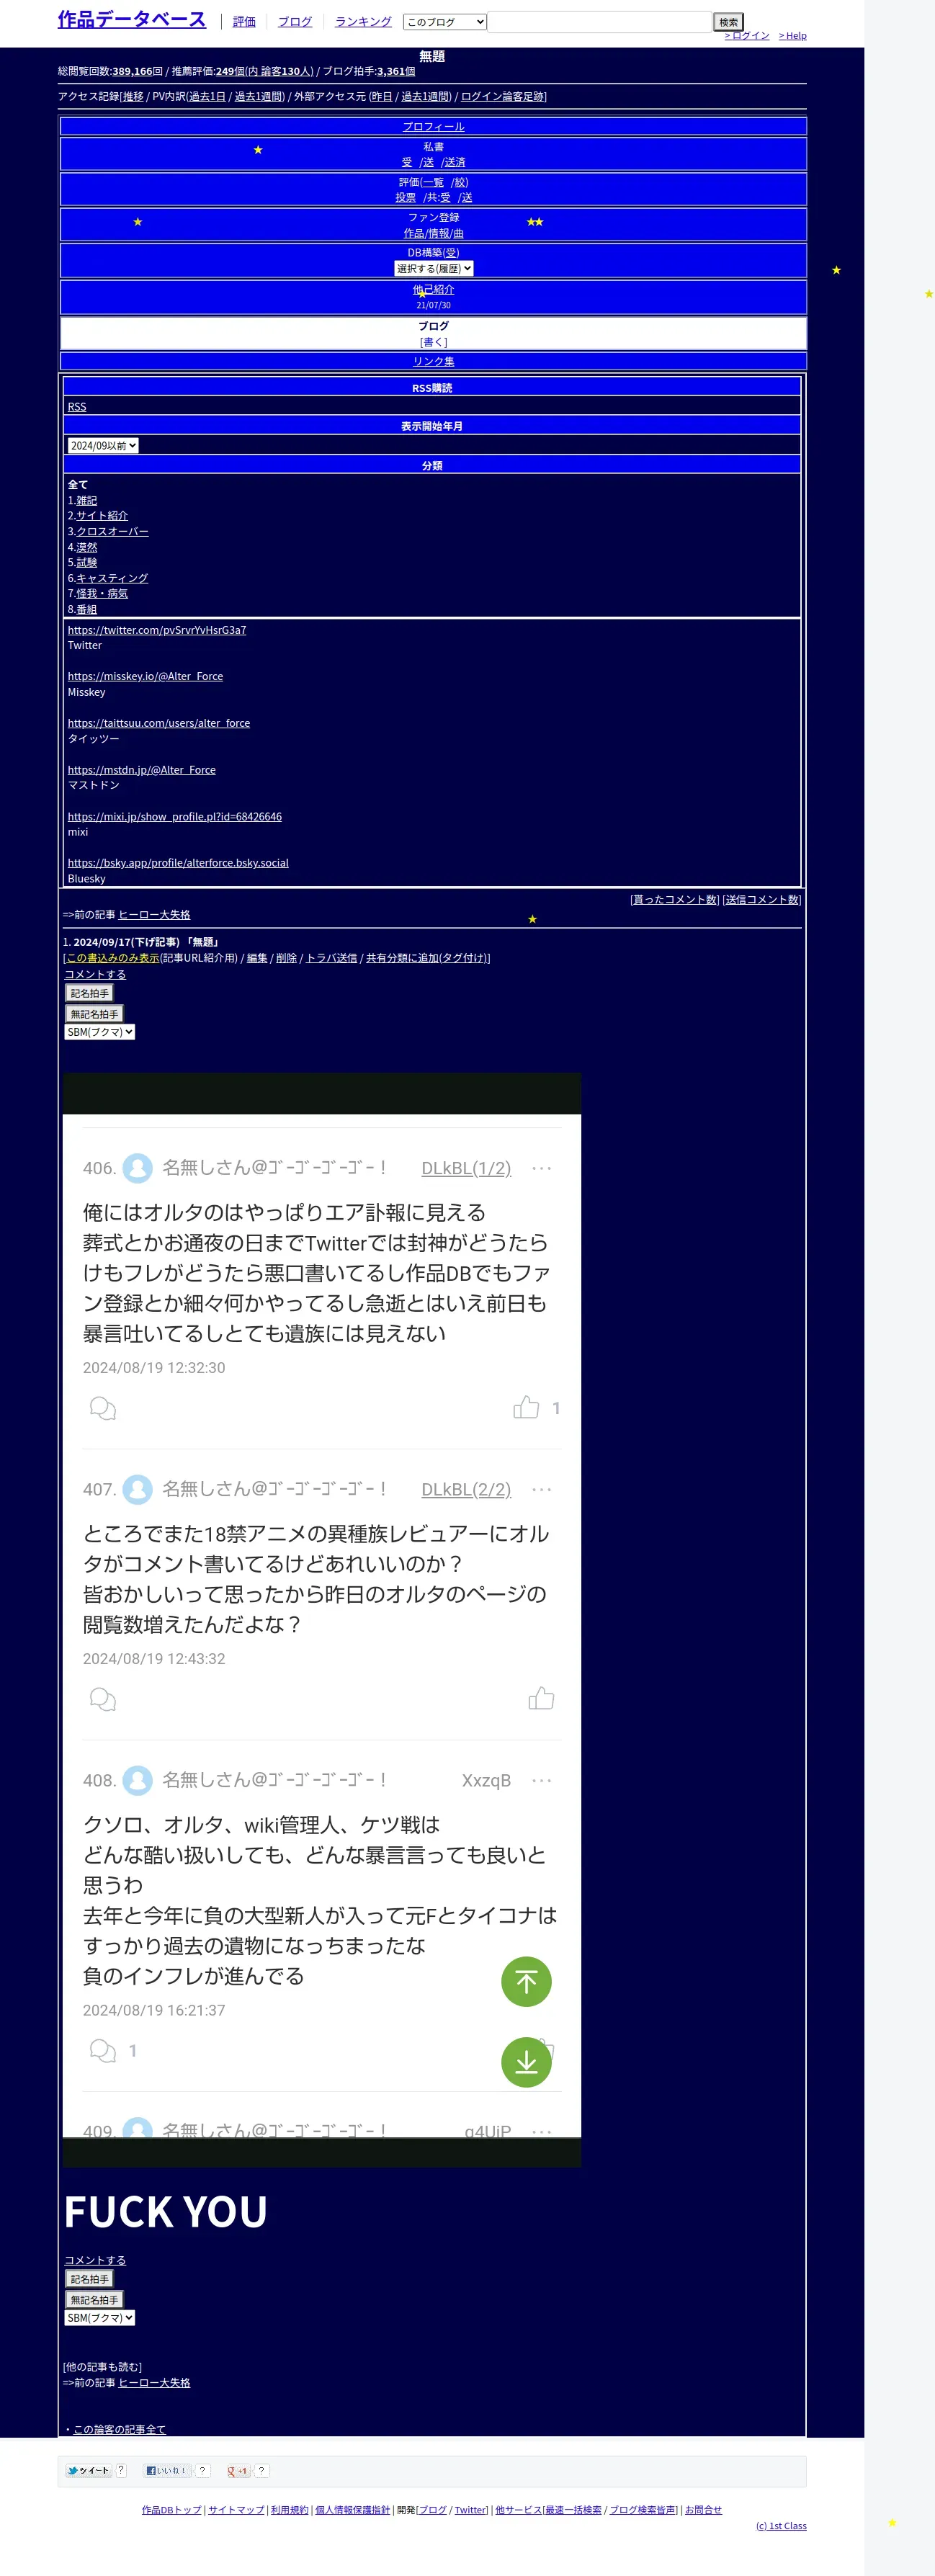935x2576 pixels.
Task: Click the green scroll-to-top arrow icon
Action: click(x=526, y=1981)
